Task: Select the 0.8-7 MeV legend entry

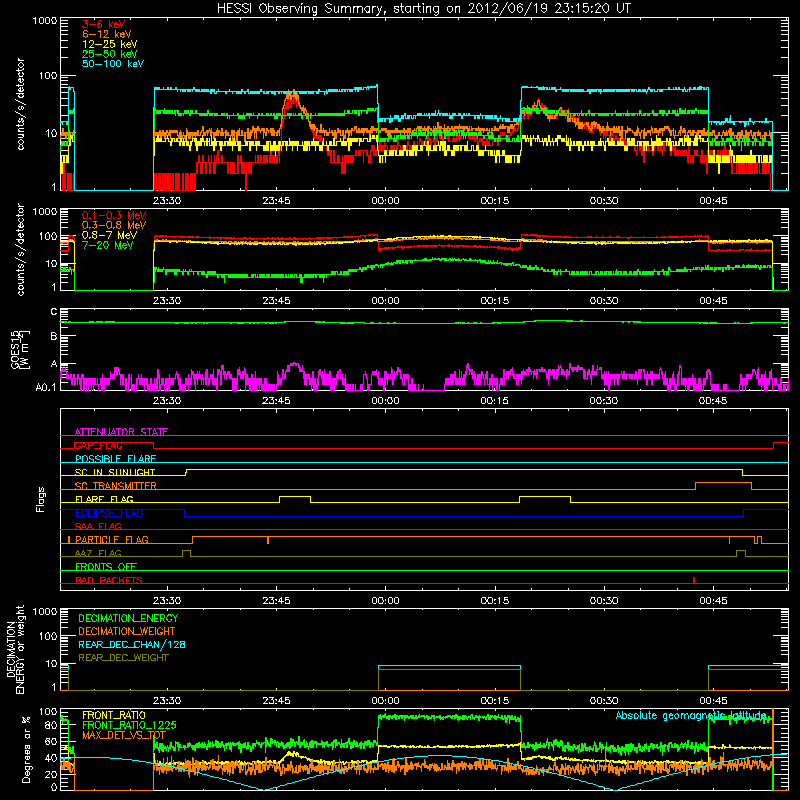Action: [109, 236]
